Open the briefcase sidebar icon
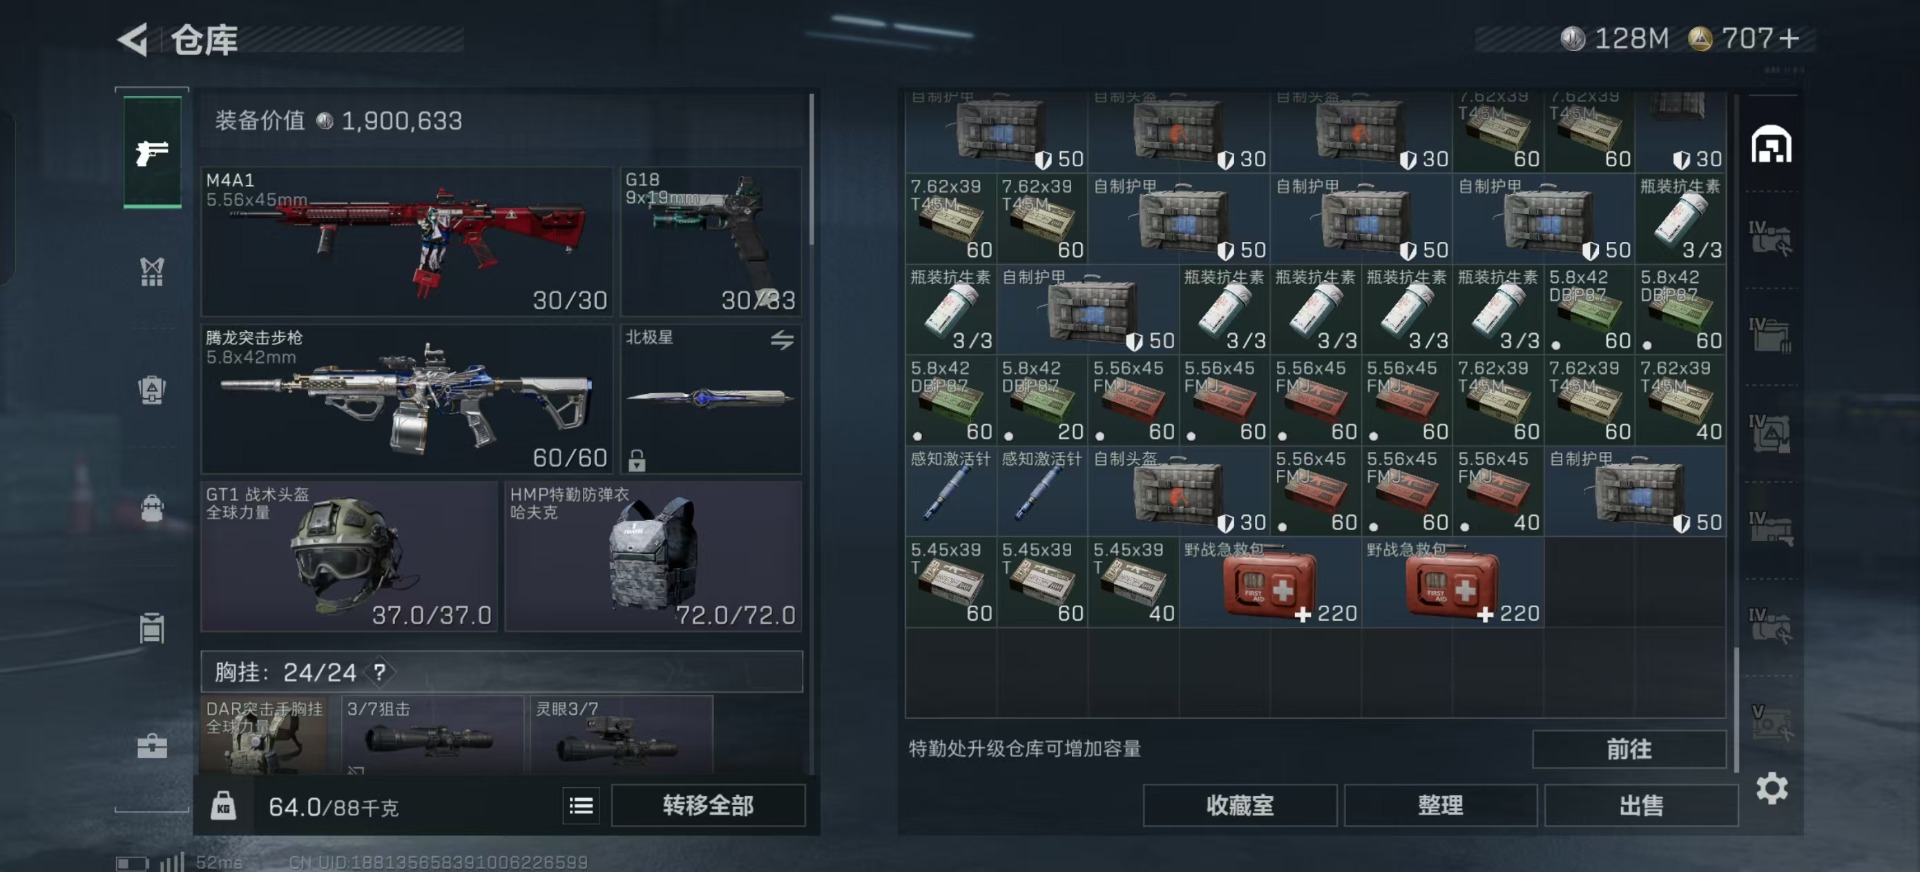 pos(152,746)
